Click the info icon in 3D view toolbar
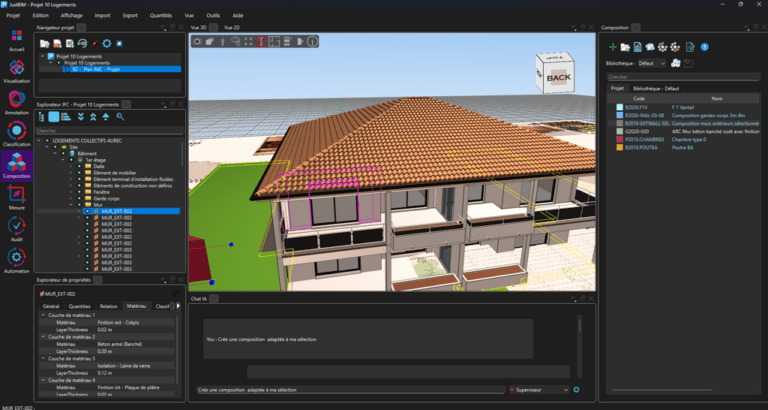Image resolution: width=768 pixels, height=410 pixels. [x=311, y=42]
